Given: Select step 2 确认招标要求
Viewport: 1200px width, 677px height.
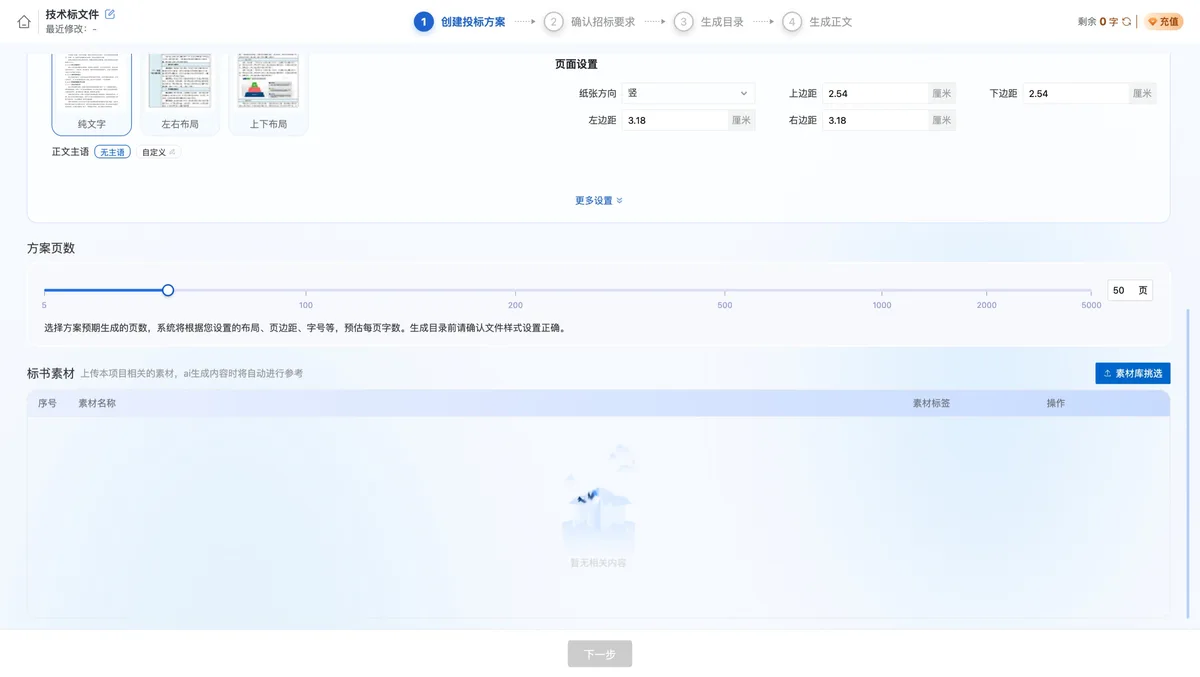Looking at the screenshot, I should [590, 21].
